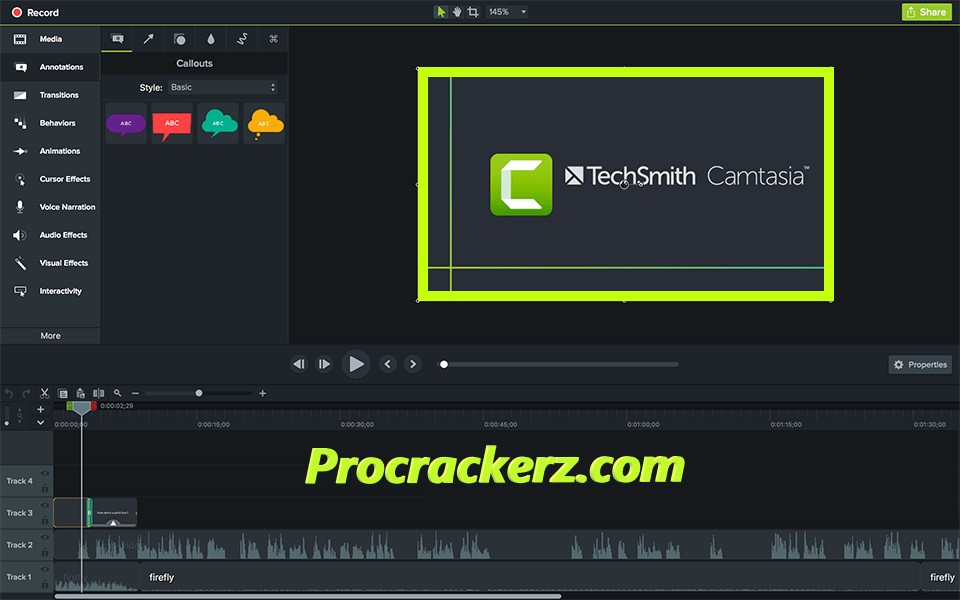This screenshot has height=600, width=960.
Task: Split the clip at the playhead
Action: tap(98, 393)
